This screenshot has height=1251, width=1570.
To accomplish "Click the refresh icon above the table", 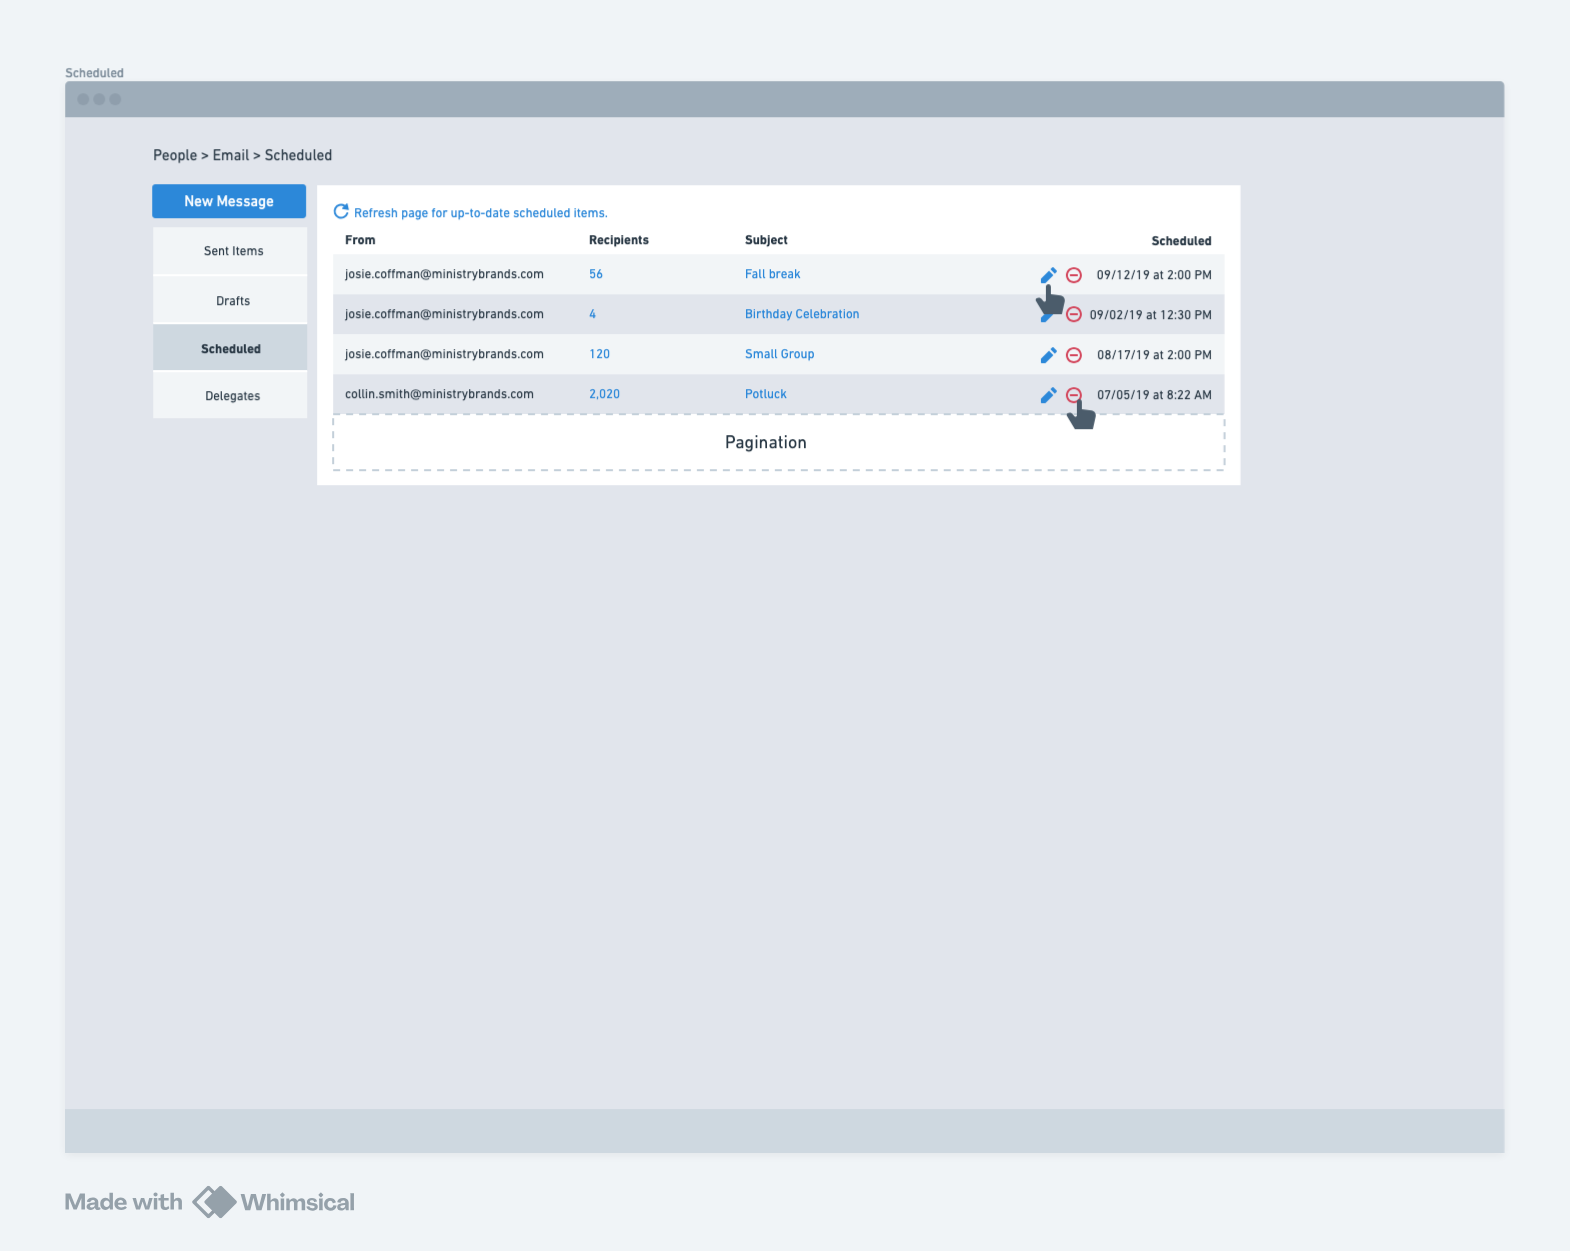I will coord(341,211).
